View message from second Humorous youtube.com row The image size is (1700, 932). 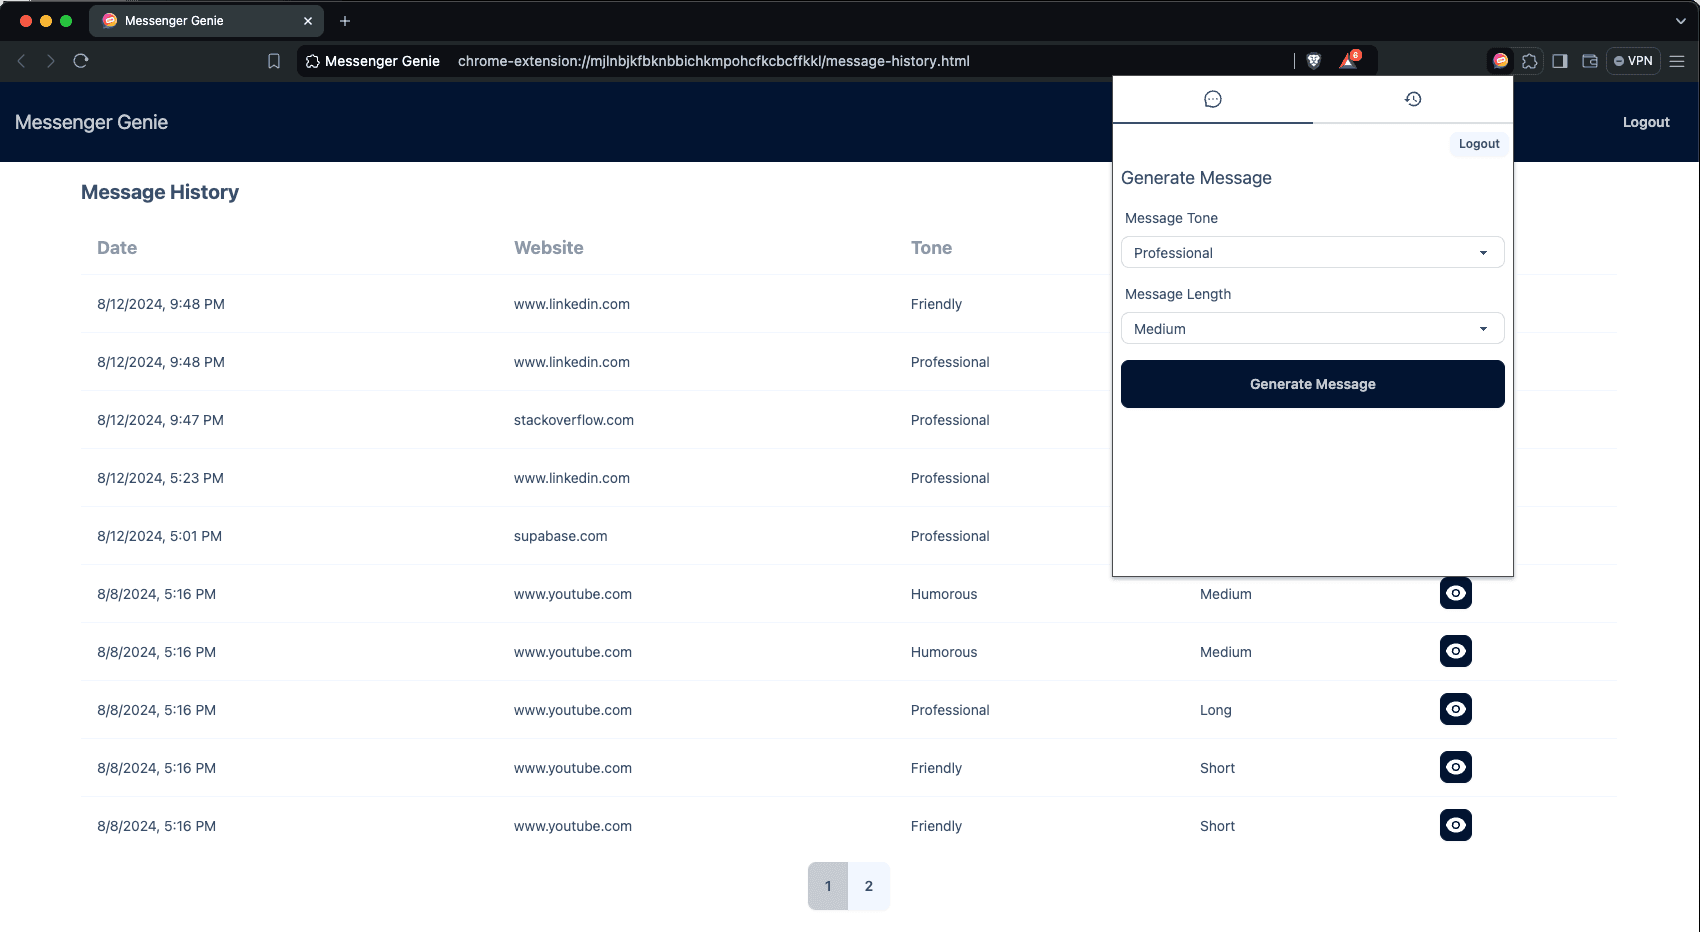coord(1456,651)
